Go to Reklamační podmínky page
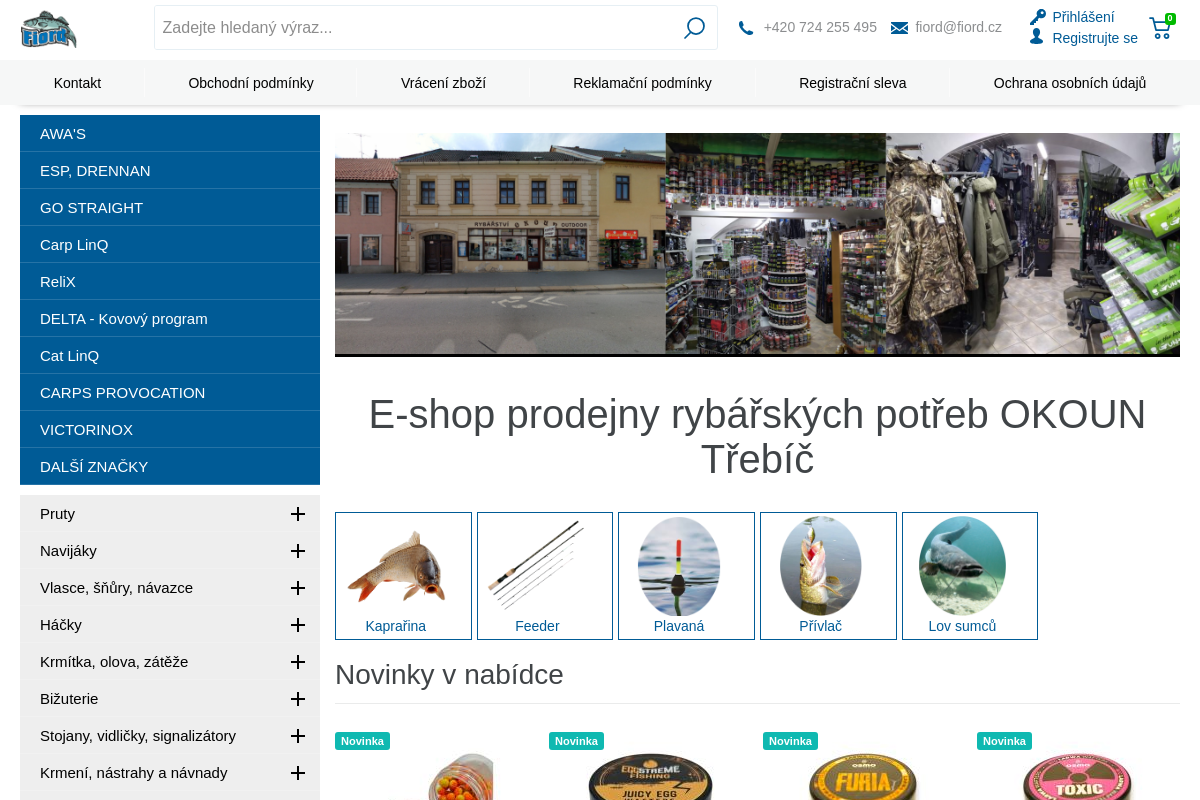 [x=642, y=83]
